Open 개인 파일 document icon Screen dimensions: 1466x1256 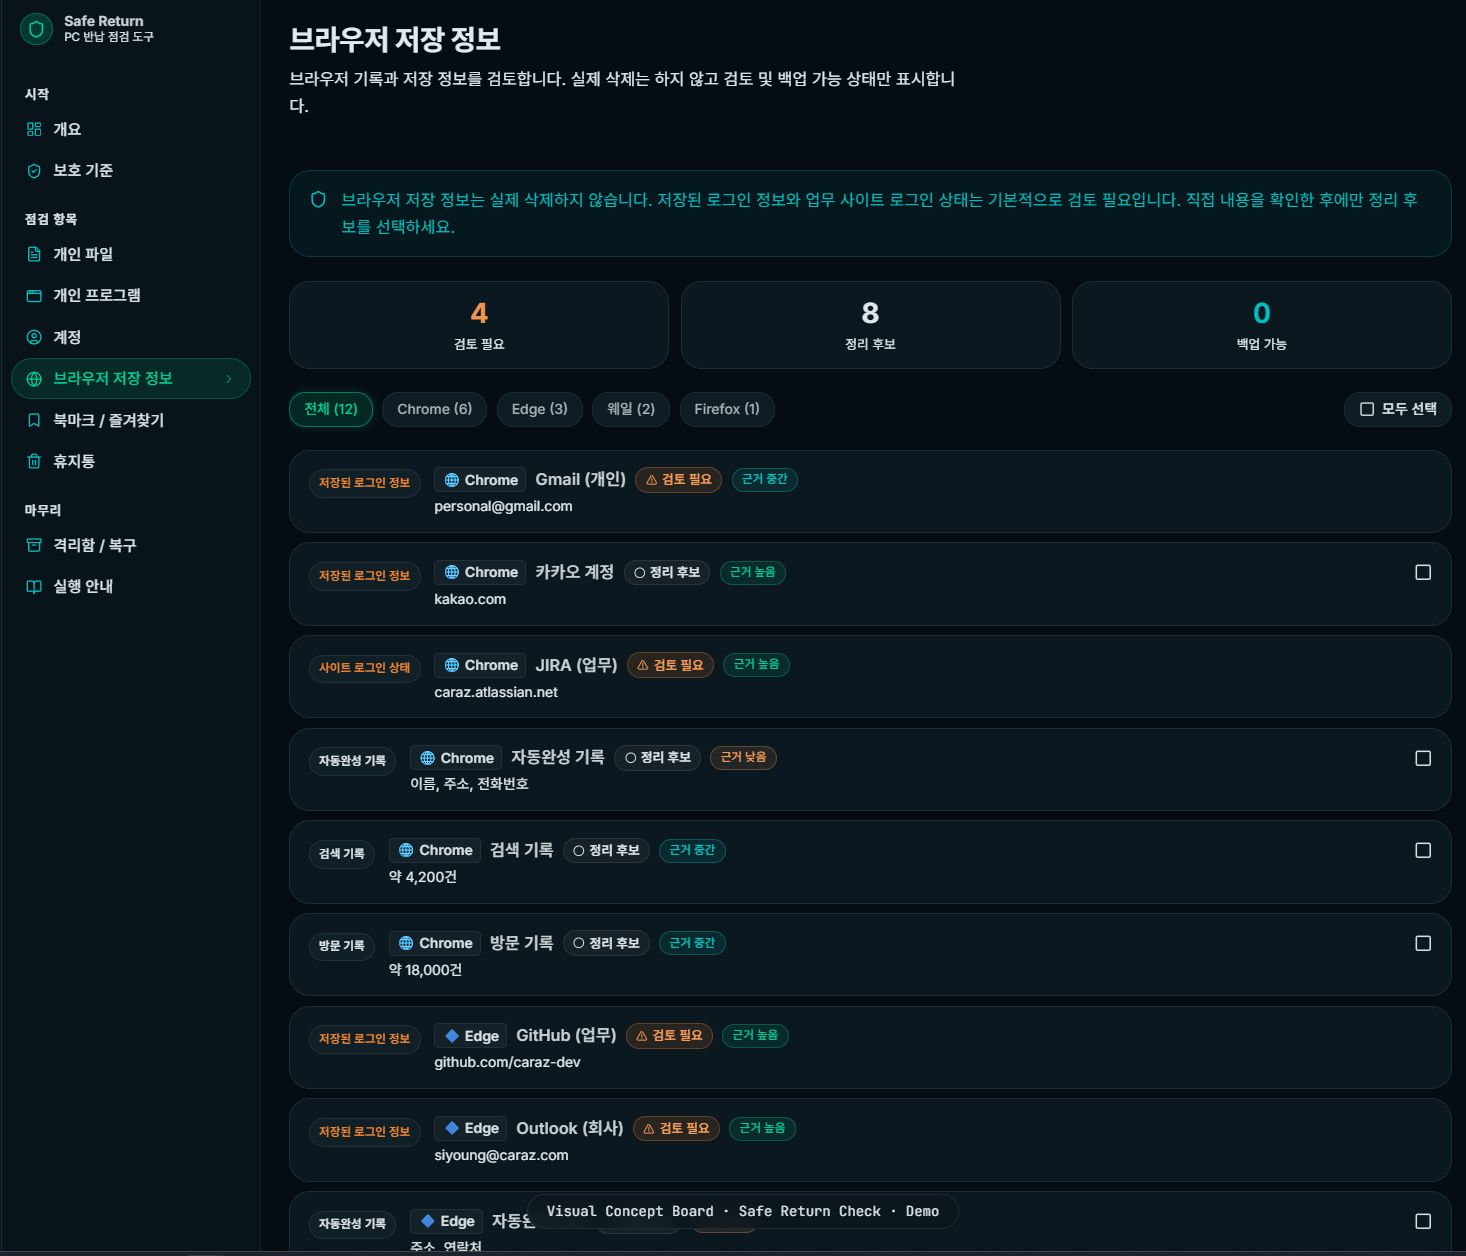(x=34, y=254)
